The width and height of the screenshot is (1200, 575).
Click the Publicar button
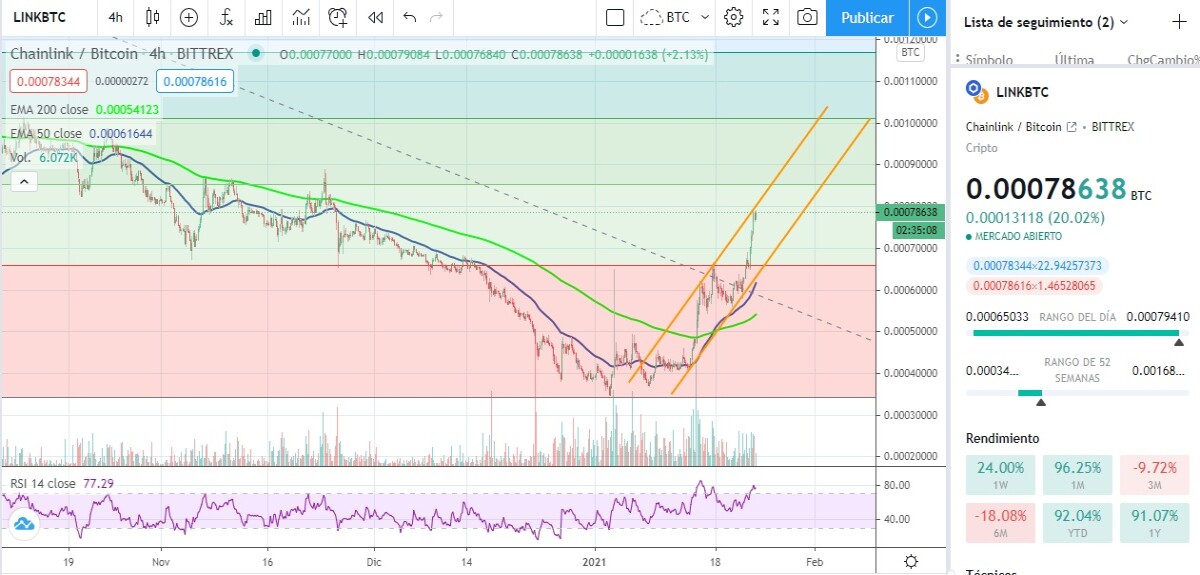point(867,17)
